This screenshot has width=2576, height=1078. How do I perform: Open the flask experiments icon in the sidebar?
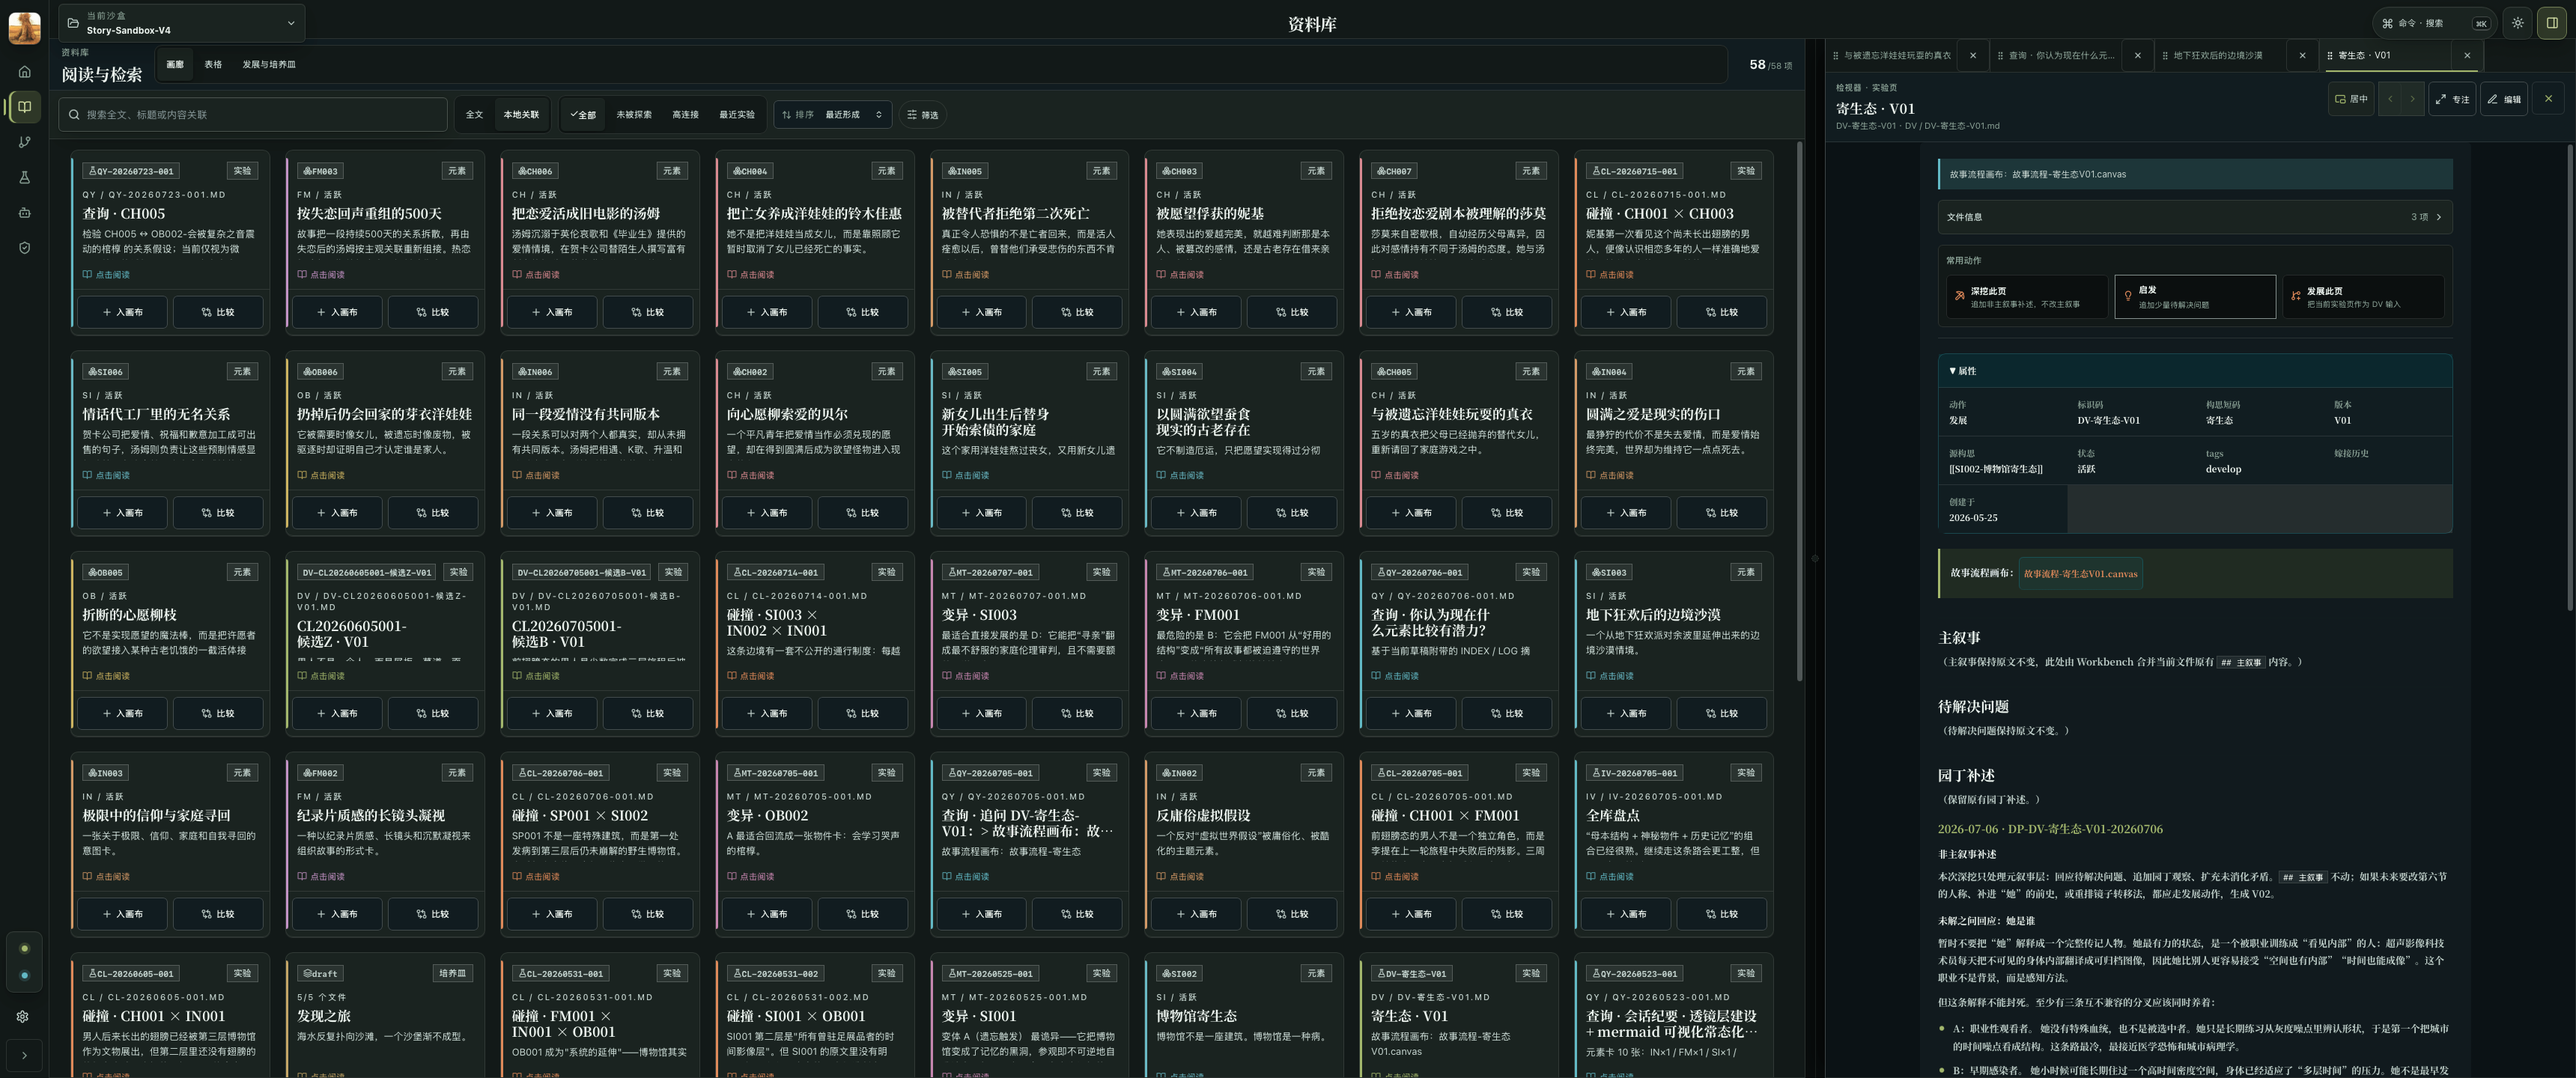pyautogui.click(x=24, y=177)
